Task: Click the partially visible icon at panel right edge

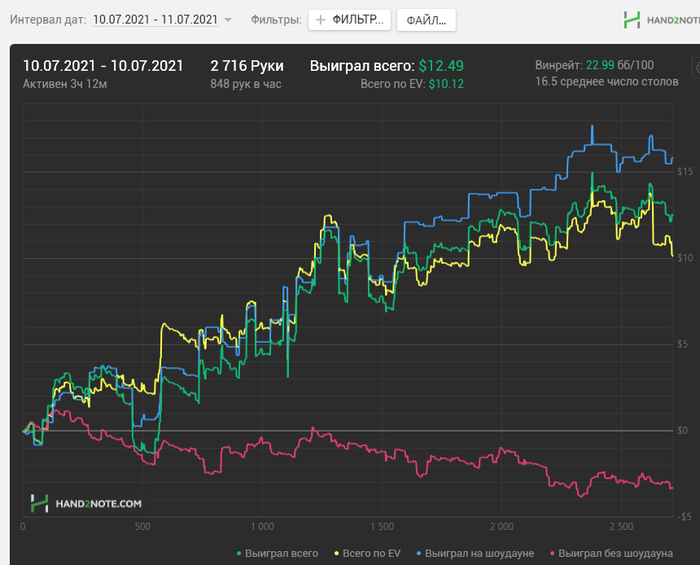Action: [696, 68]
